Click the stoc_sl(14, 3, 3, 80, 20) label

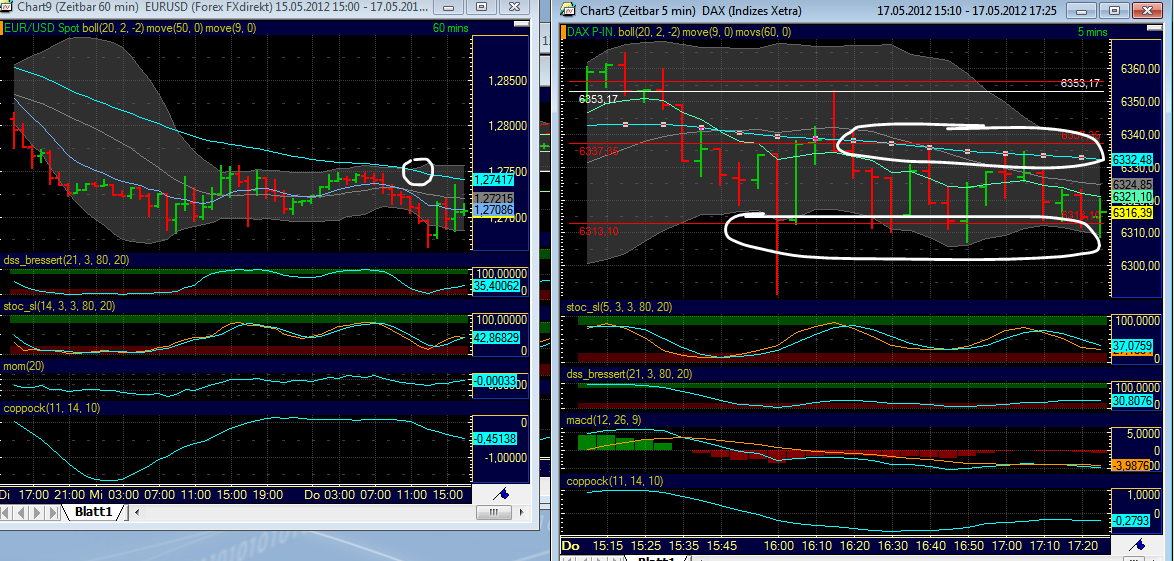click(x=59, y=306)
